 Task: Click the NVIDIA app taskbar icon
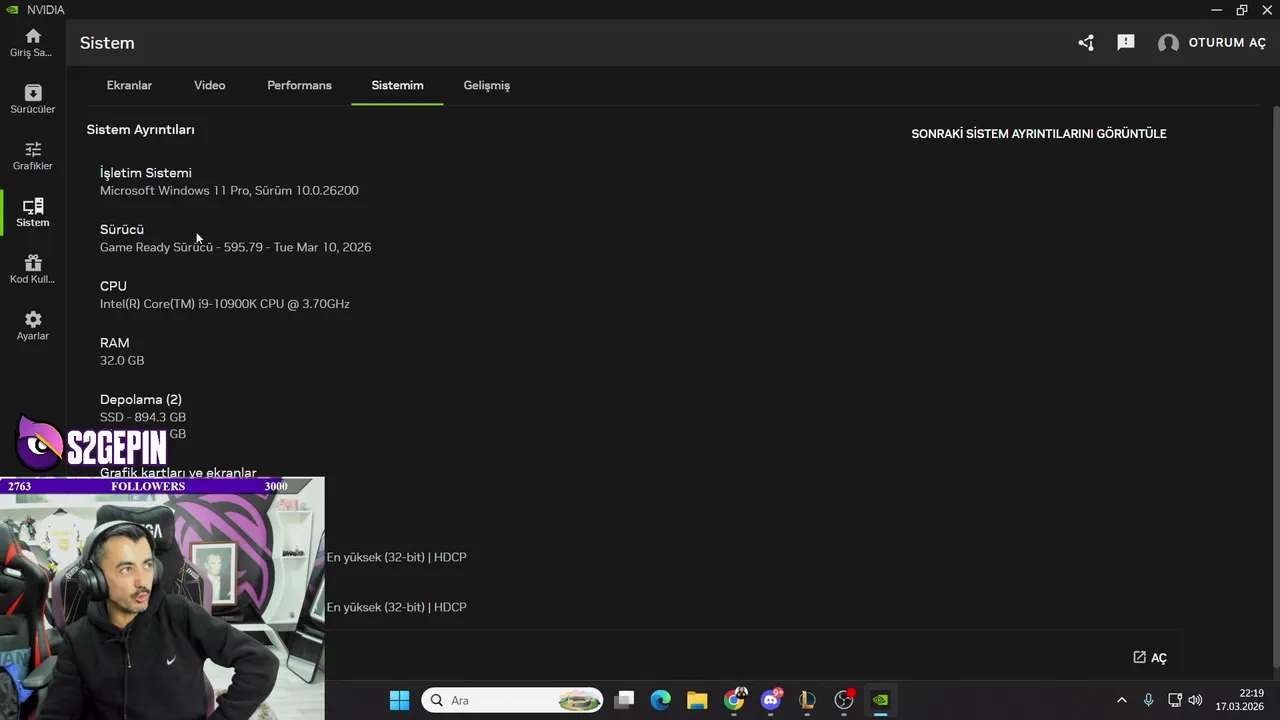point(880,700)
